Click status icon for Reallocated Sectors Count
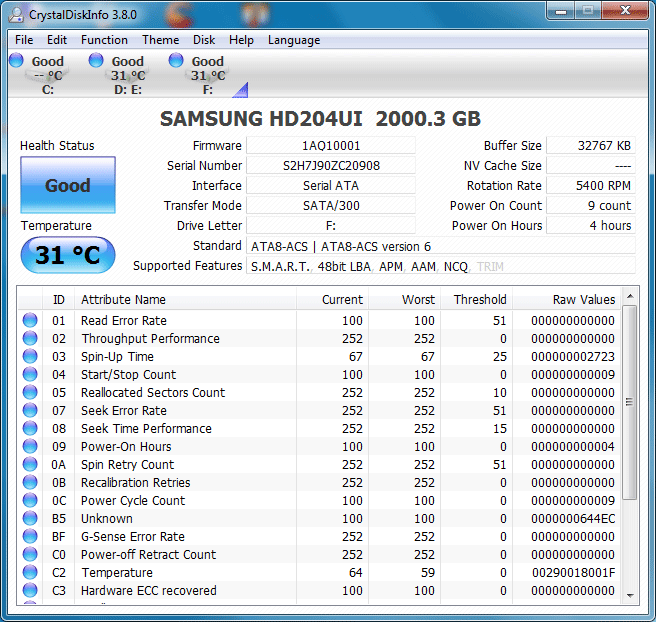 pyautogui.click(x=30, y=392)
